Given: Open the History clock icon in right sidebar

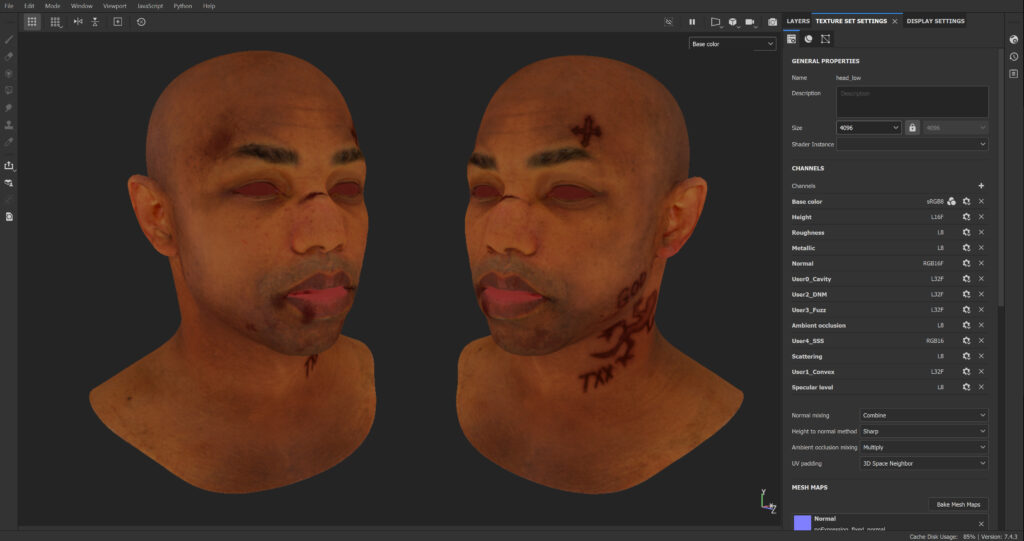Looking at the screenshot, I should (x=1014, y=57).
